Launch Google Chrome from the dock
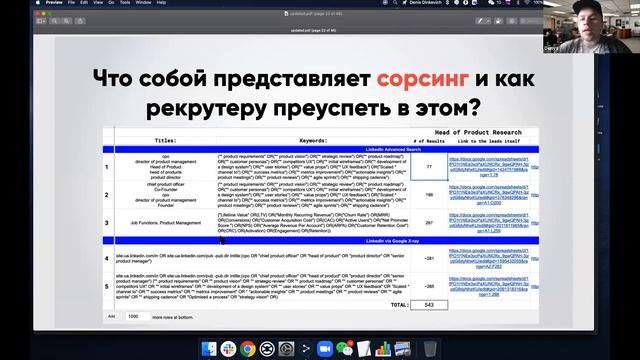Viewport: 640px width, 360px height. tap(247, 349)
